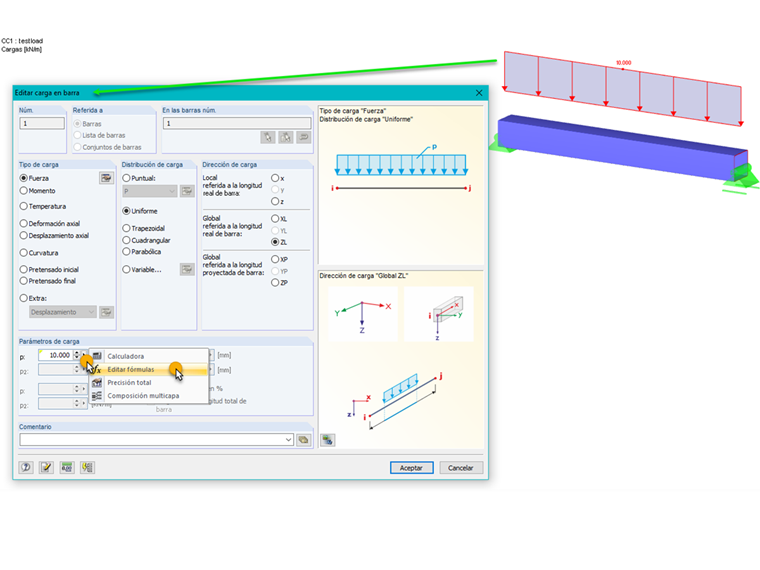Select local x load direction

click(275, 178)
